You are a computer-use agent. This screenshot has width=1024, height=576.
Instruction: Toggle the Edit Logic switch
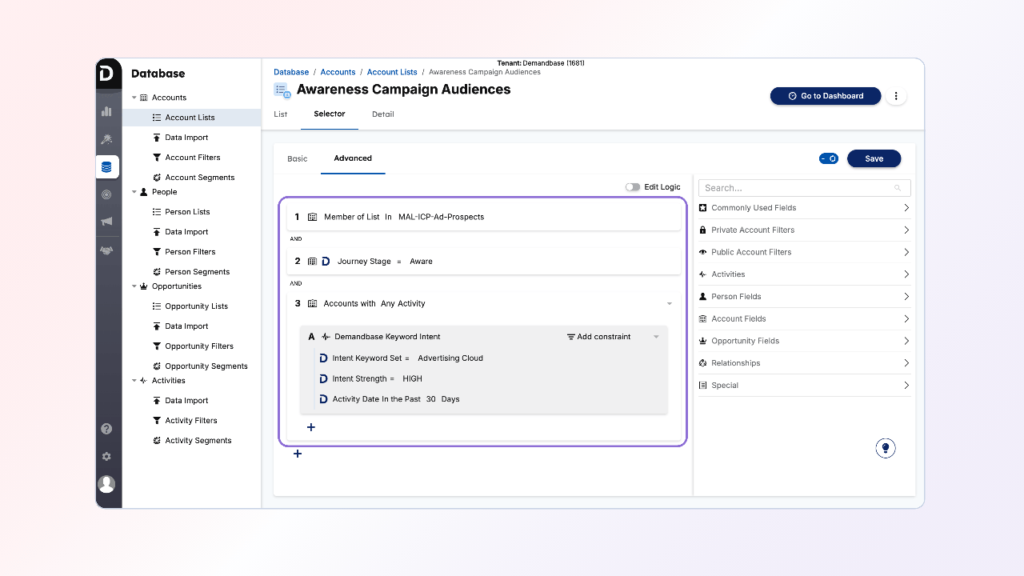pyautogui.click(x=632, y=187)
